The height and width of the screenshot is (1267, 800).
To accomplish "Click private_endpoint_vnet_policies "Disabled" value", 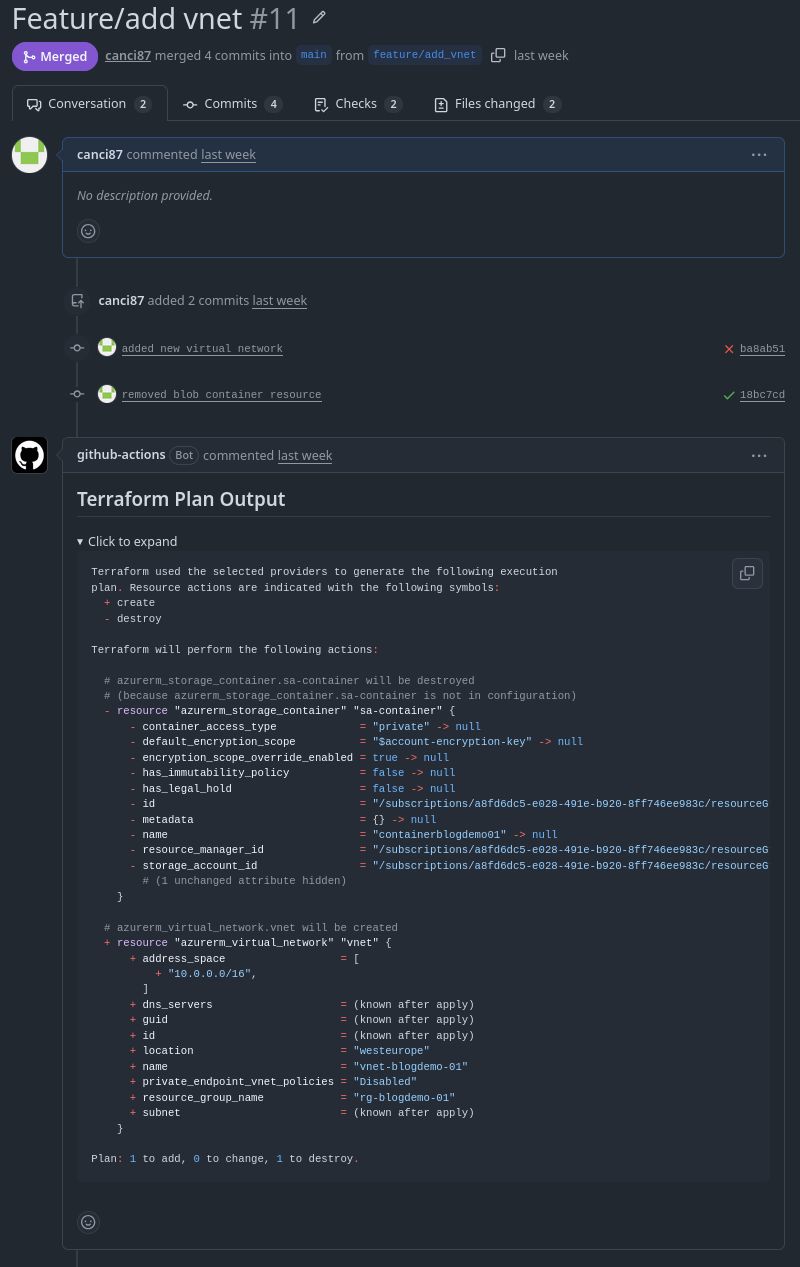I will (x=385, y=1081).
